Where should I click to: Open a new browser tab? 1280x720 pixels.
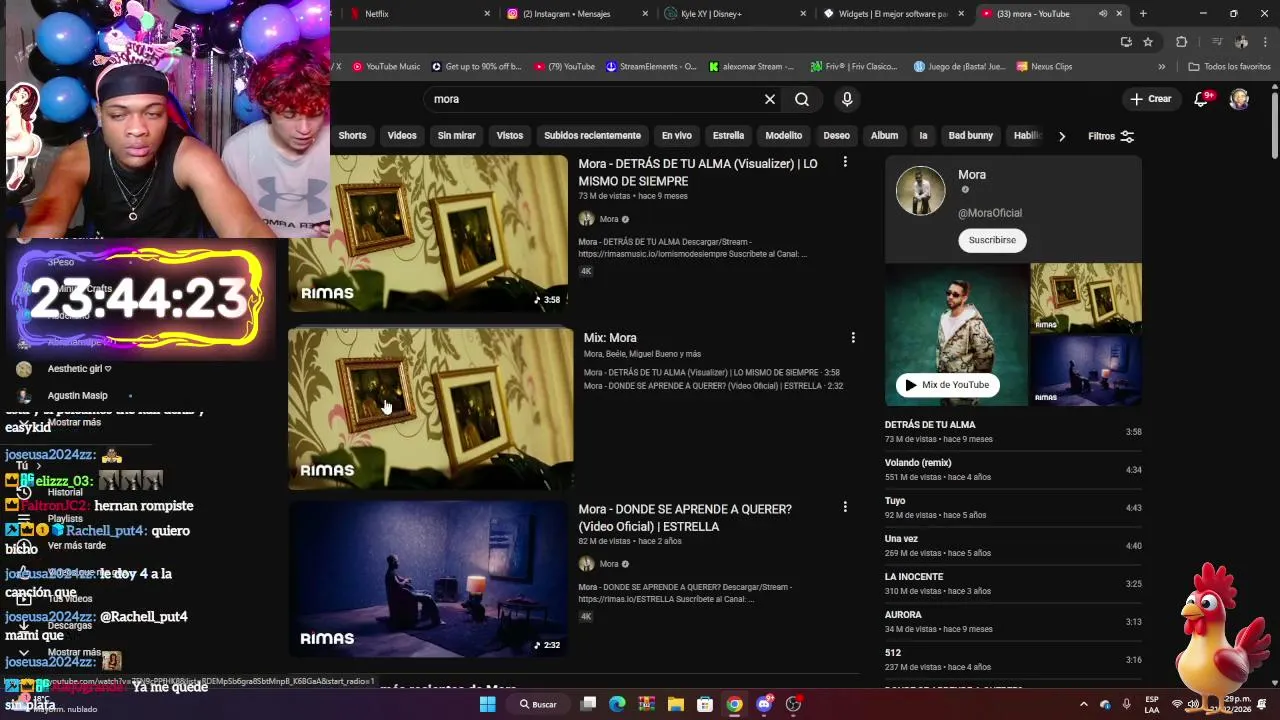tap(1143, 14)
